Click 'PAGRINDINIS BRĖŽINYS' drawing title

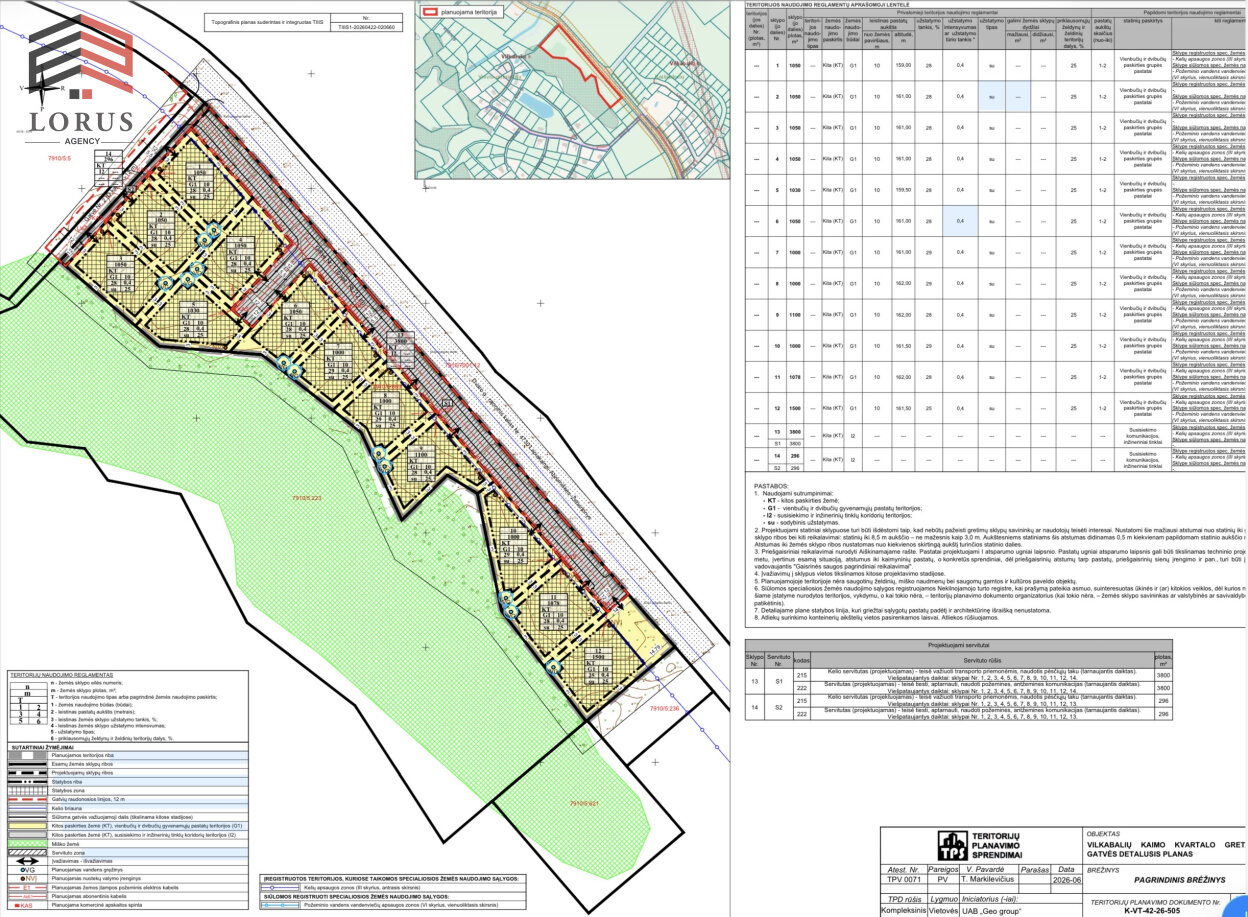pyautogui.click(x=1179, y=879)
